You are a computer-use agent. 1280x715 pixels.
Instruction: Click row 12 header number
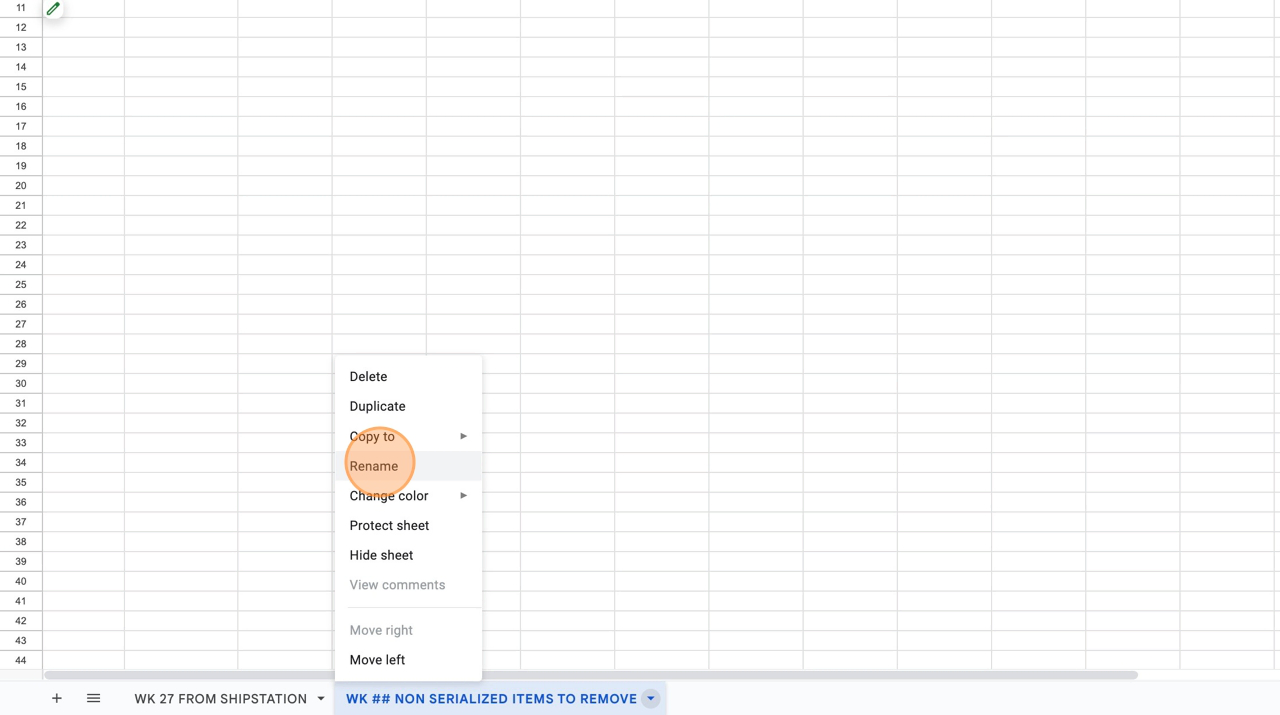21,27
